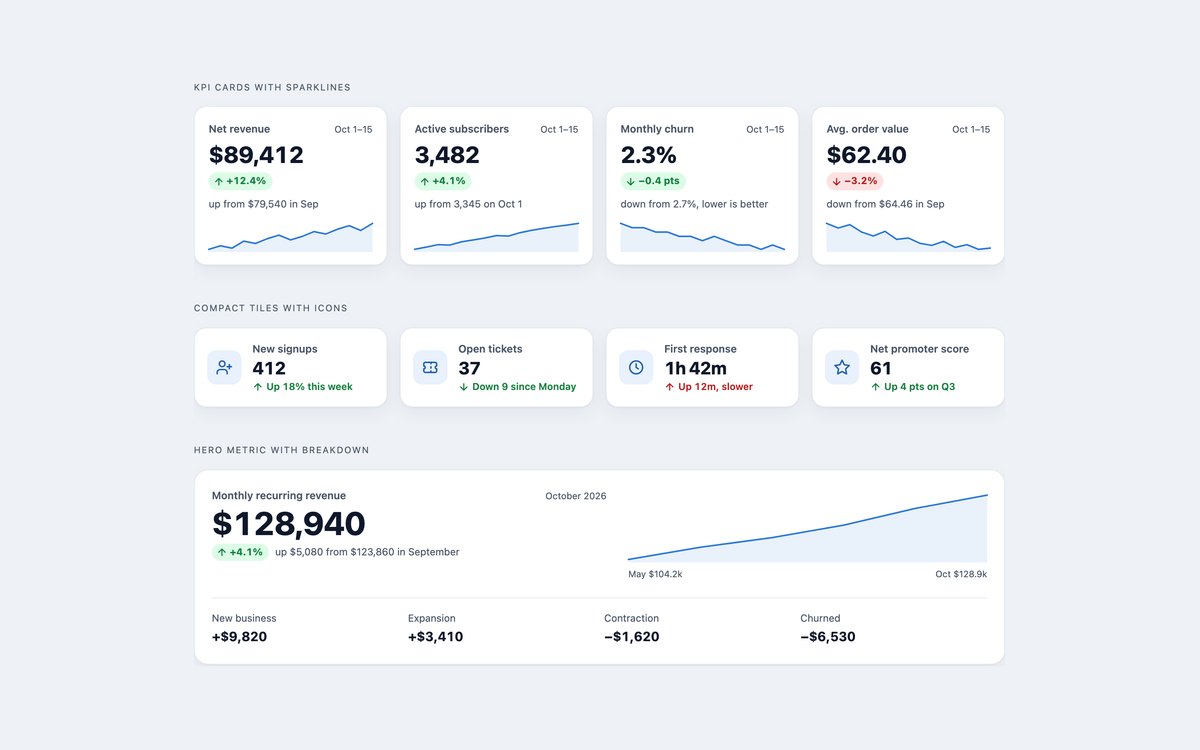Click the 'HERO METRIC WITH BREAKDOWN' heading

pos(282,450)
